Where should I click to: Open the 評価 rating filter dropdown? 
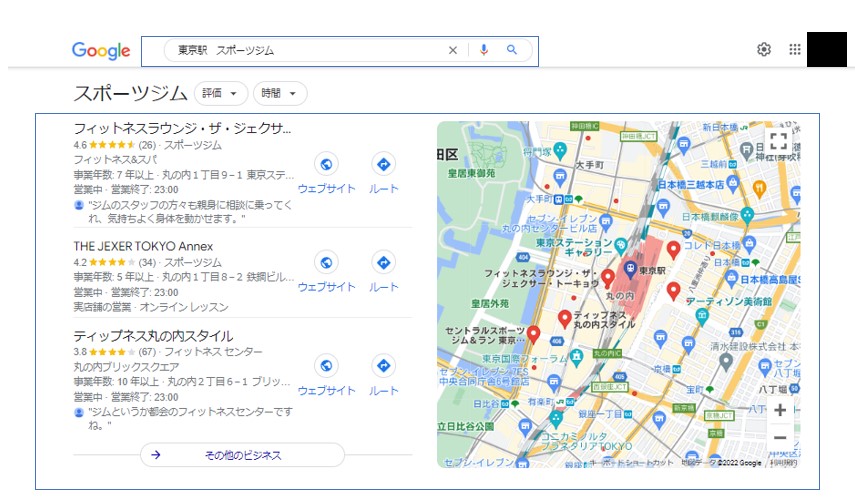pyautogui.click(x=220, y=93)
